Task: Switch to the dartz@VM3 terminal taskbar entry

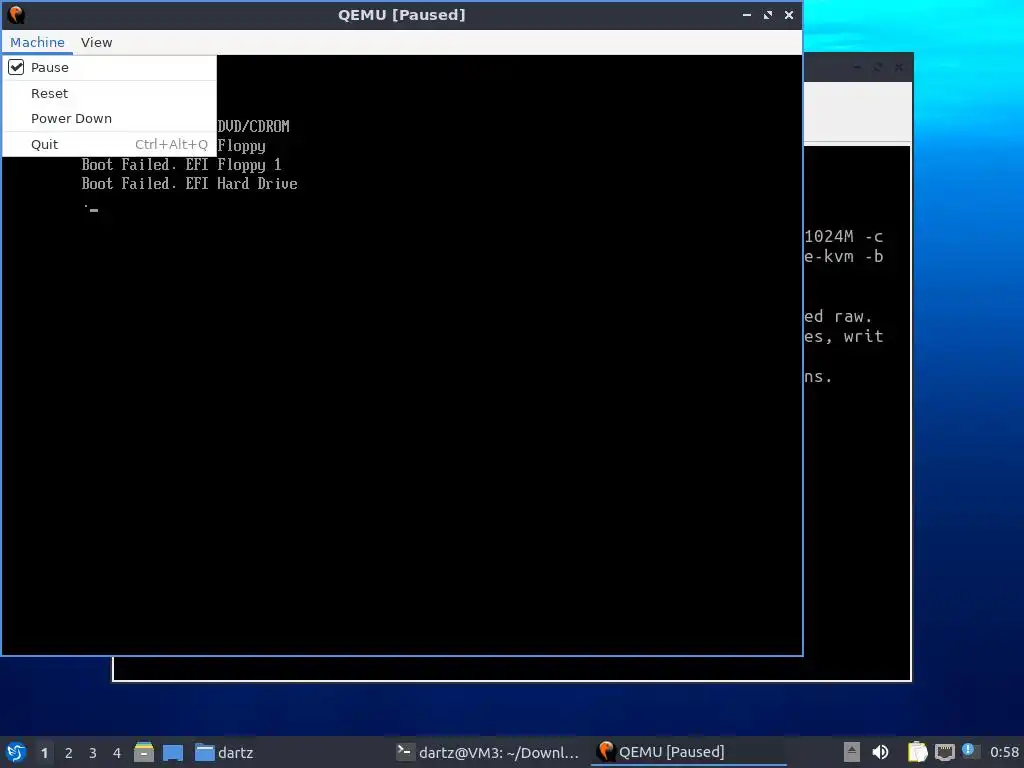Action: tap(488, 752)
